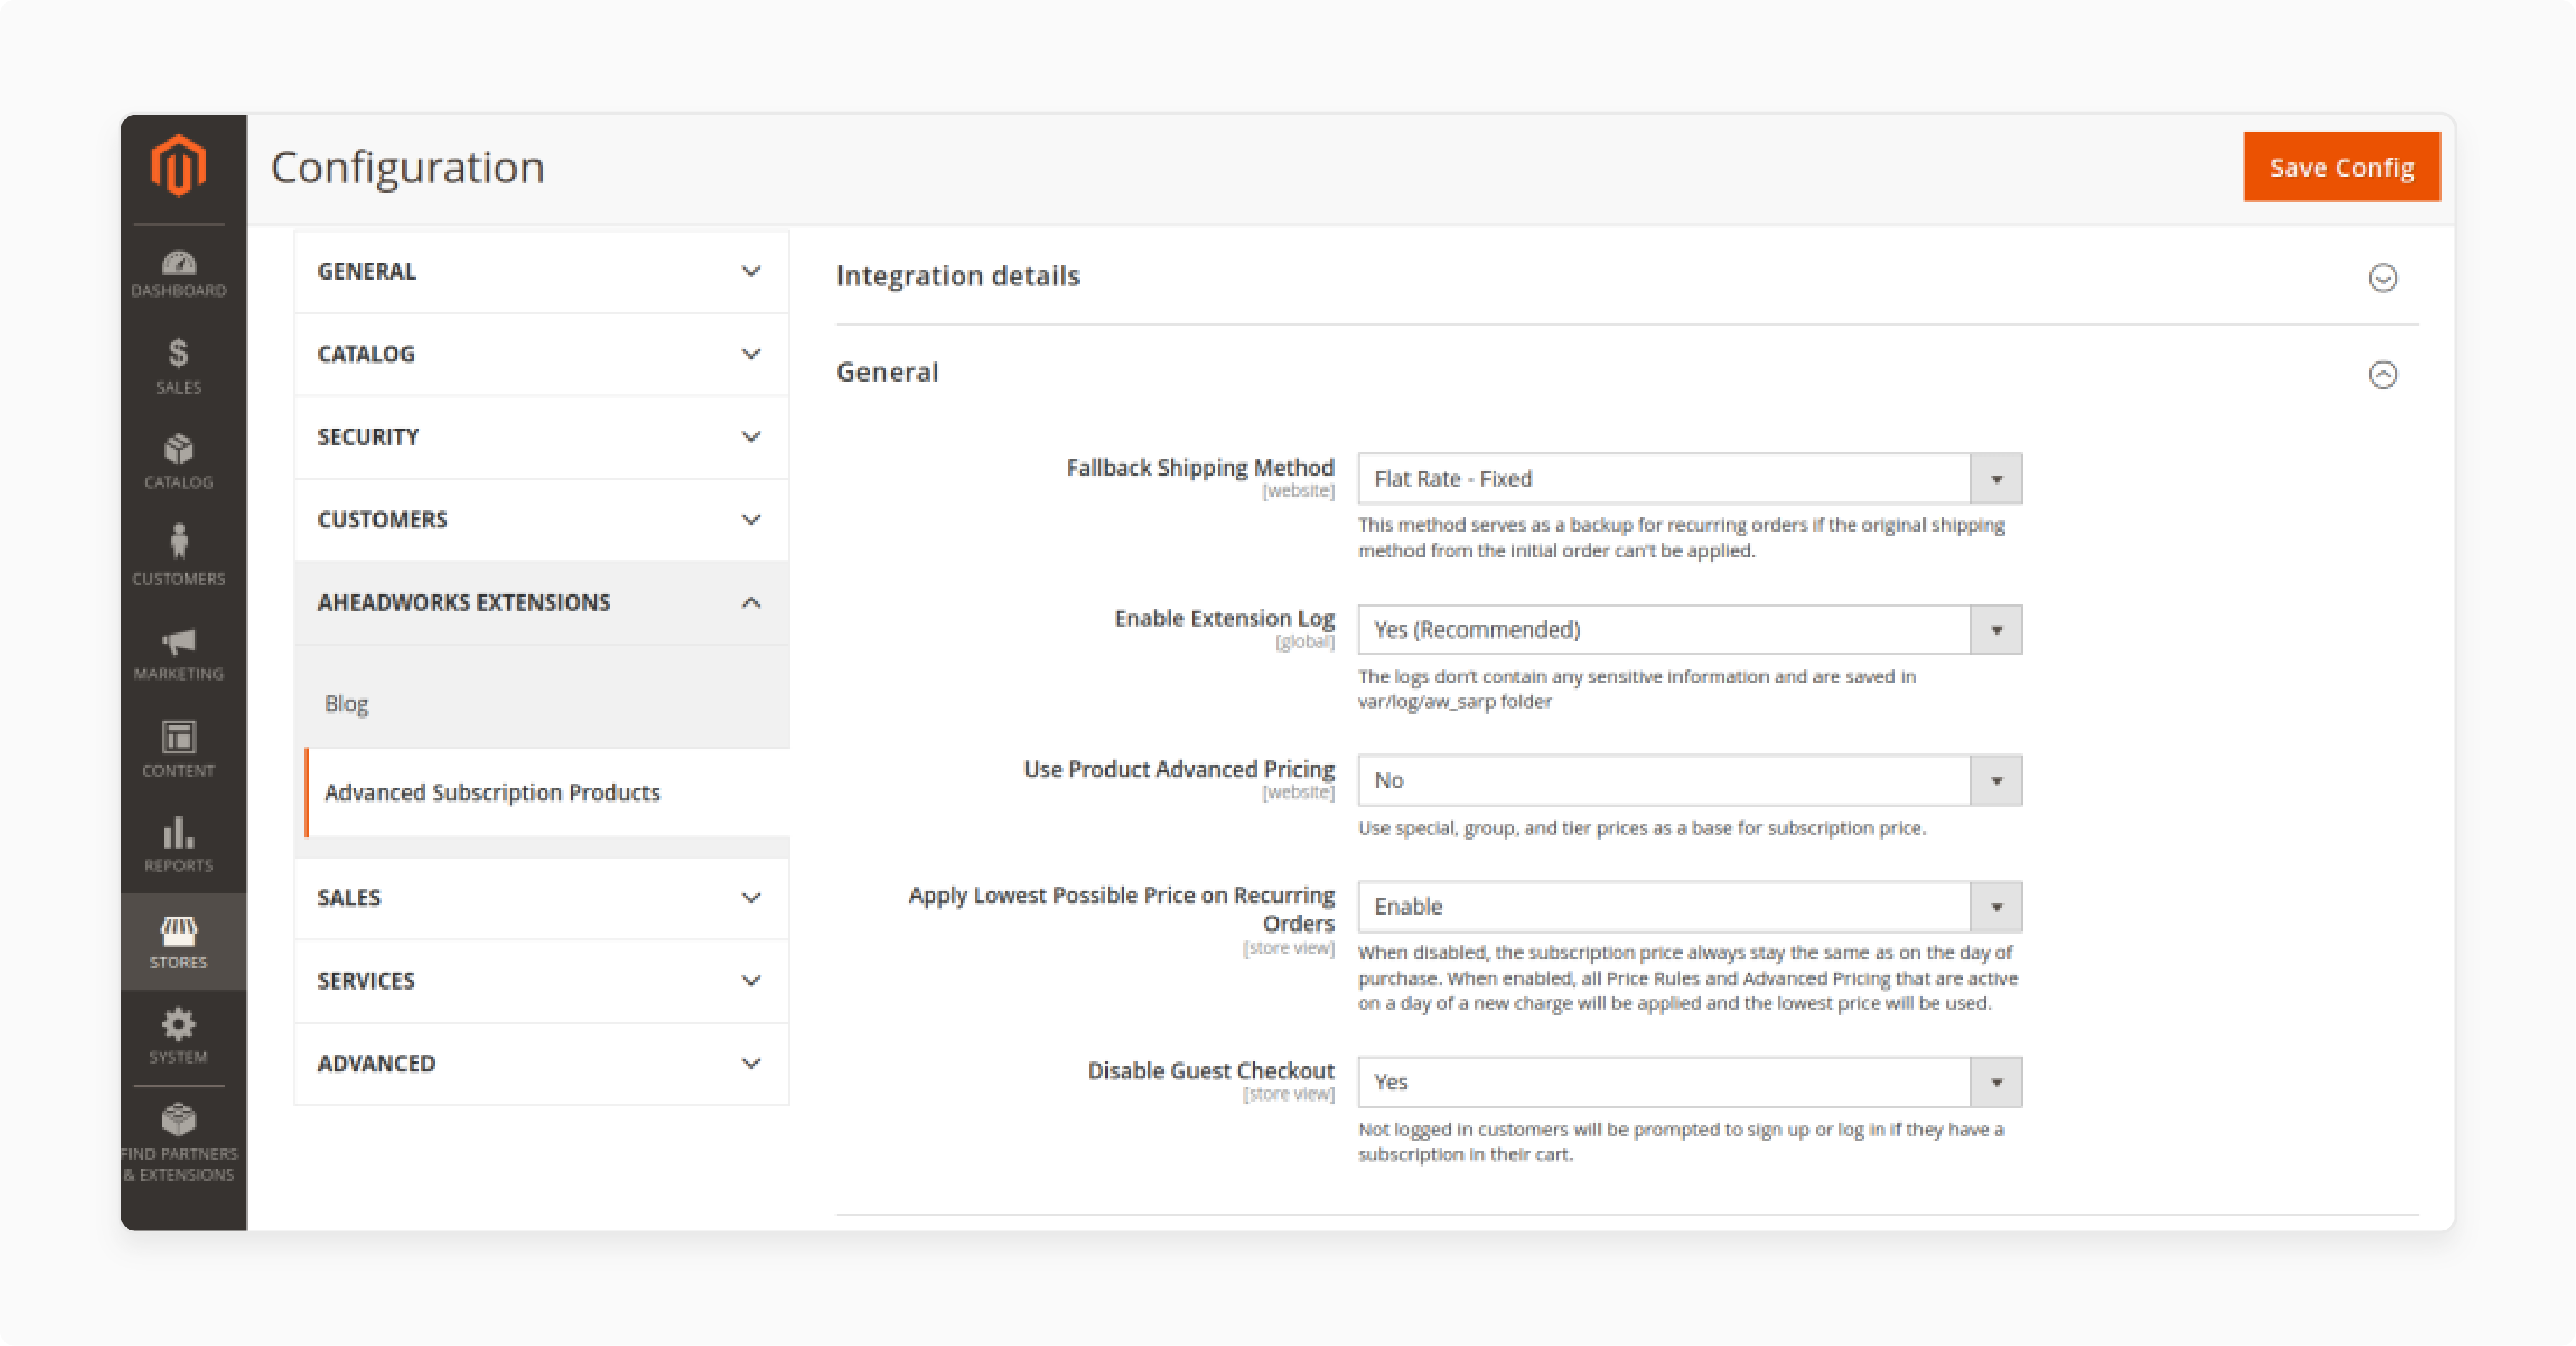Select the Blog menu item
This screenshot has height=1346, width=2576.
346,704
